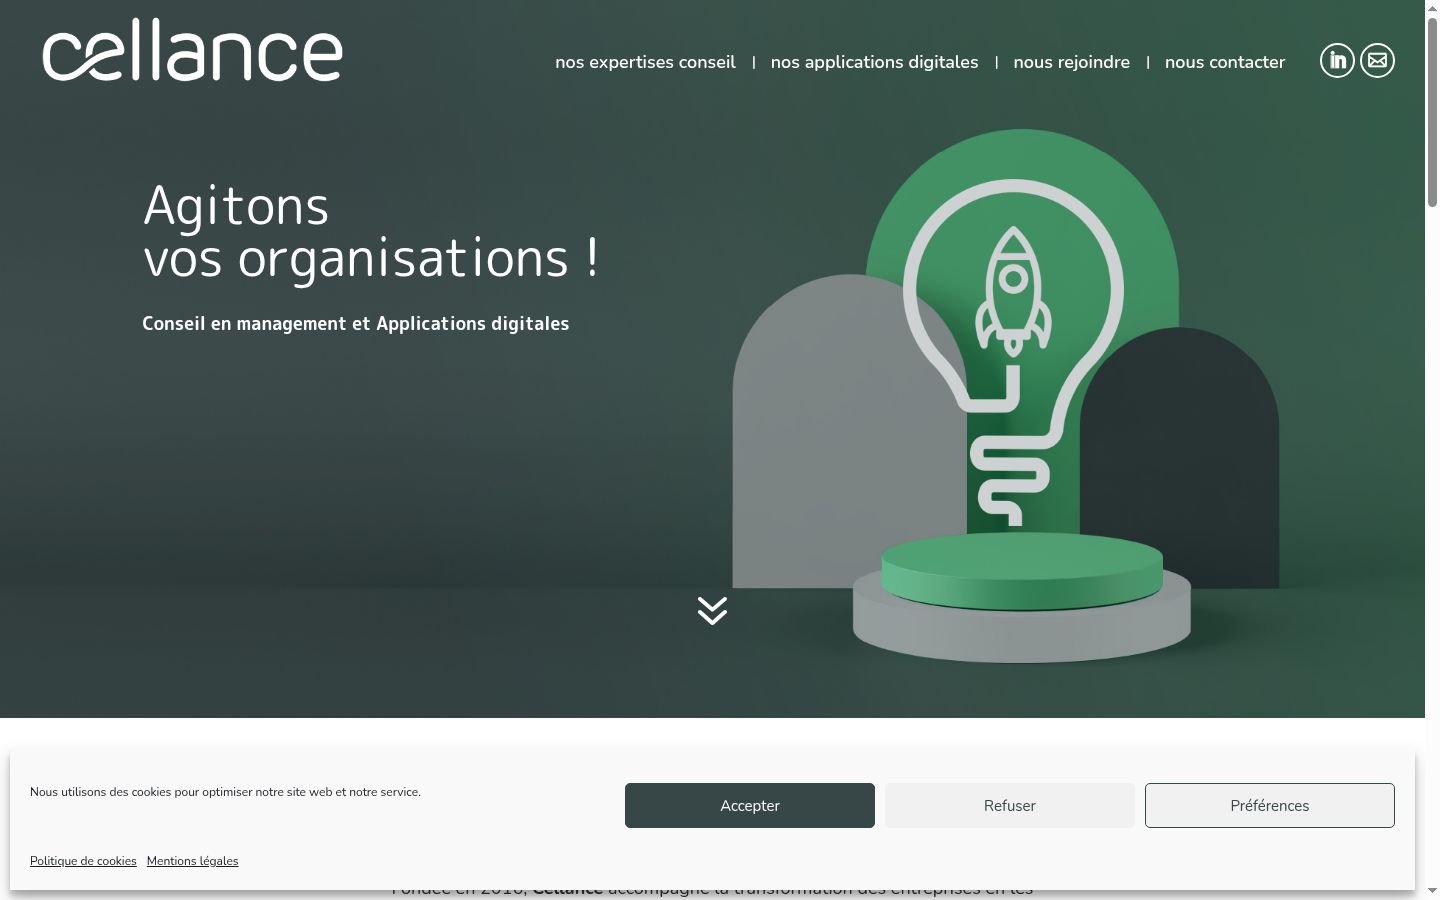The width and height of the screenshot is (1440, 900).
Task: Open the LinkedIn profile icon
Action: pos(1337,61)
